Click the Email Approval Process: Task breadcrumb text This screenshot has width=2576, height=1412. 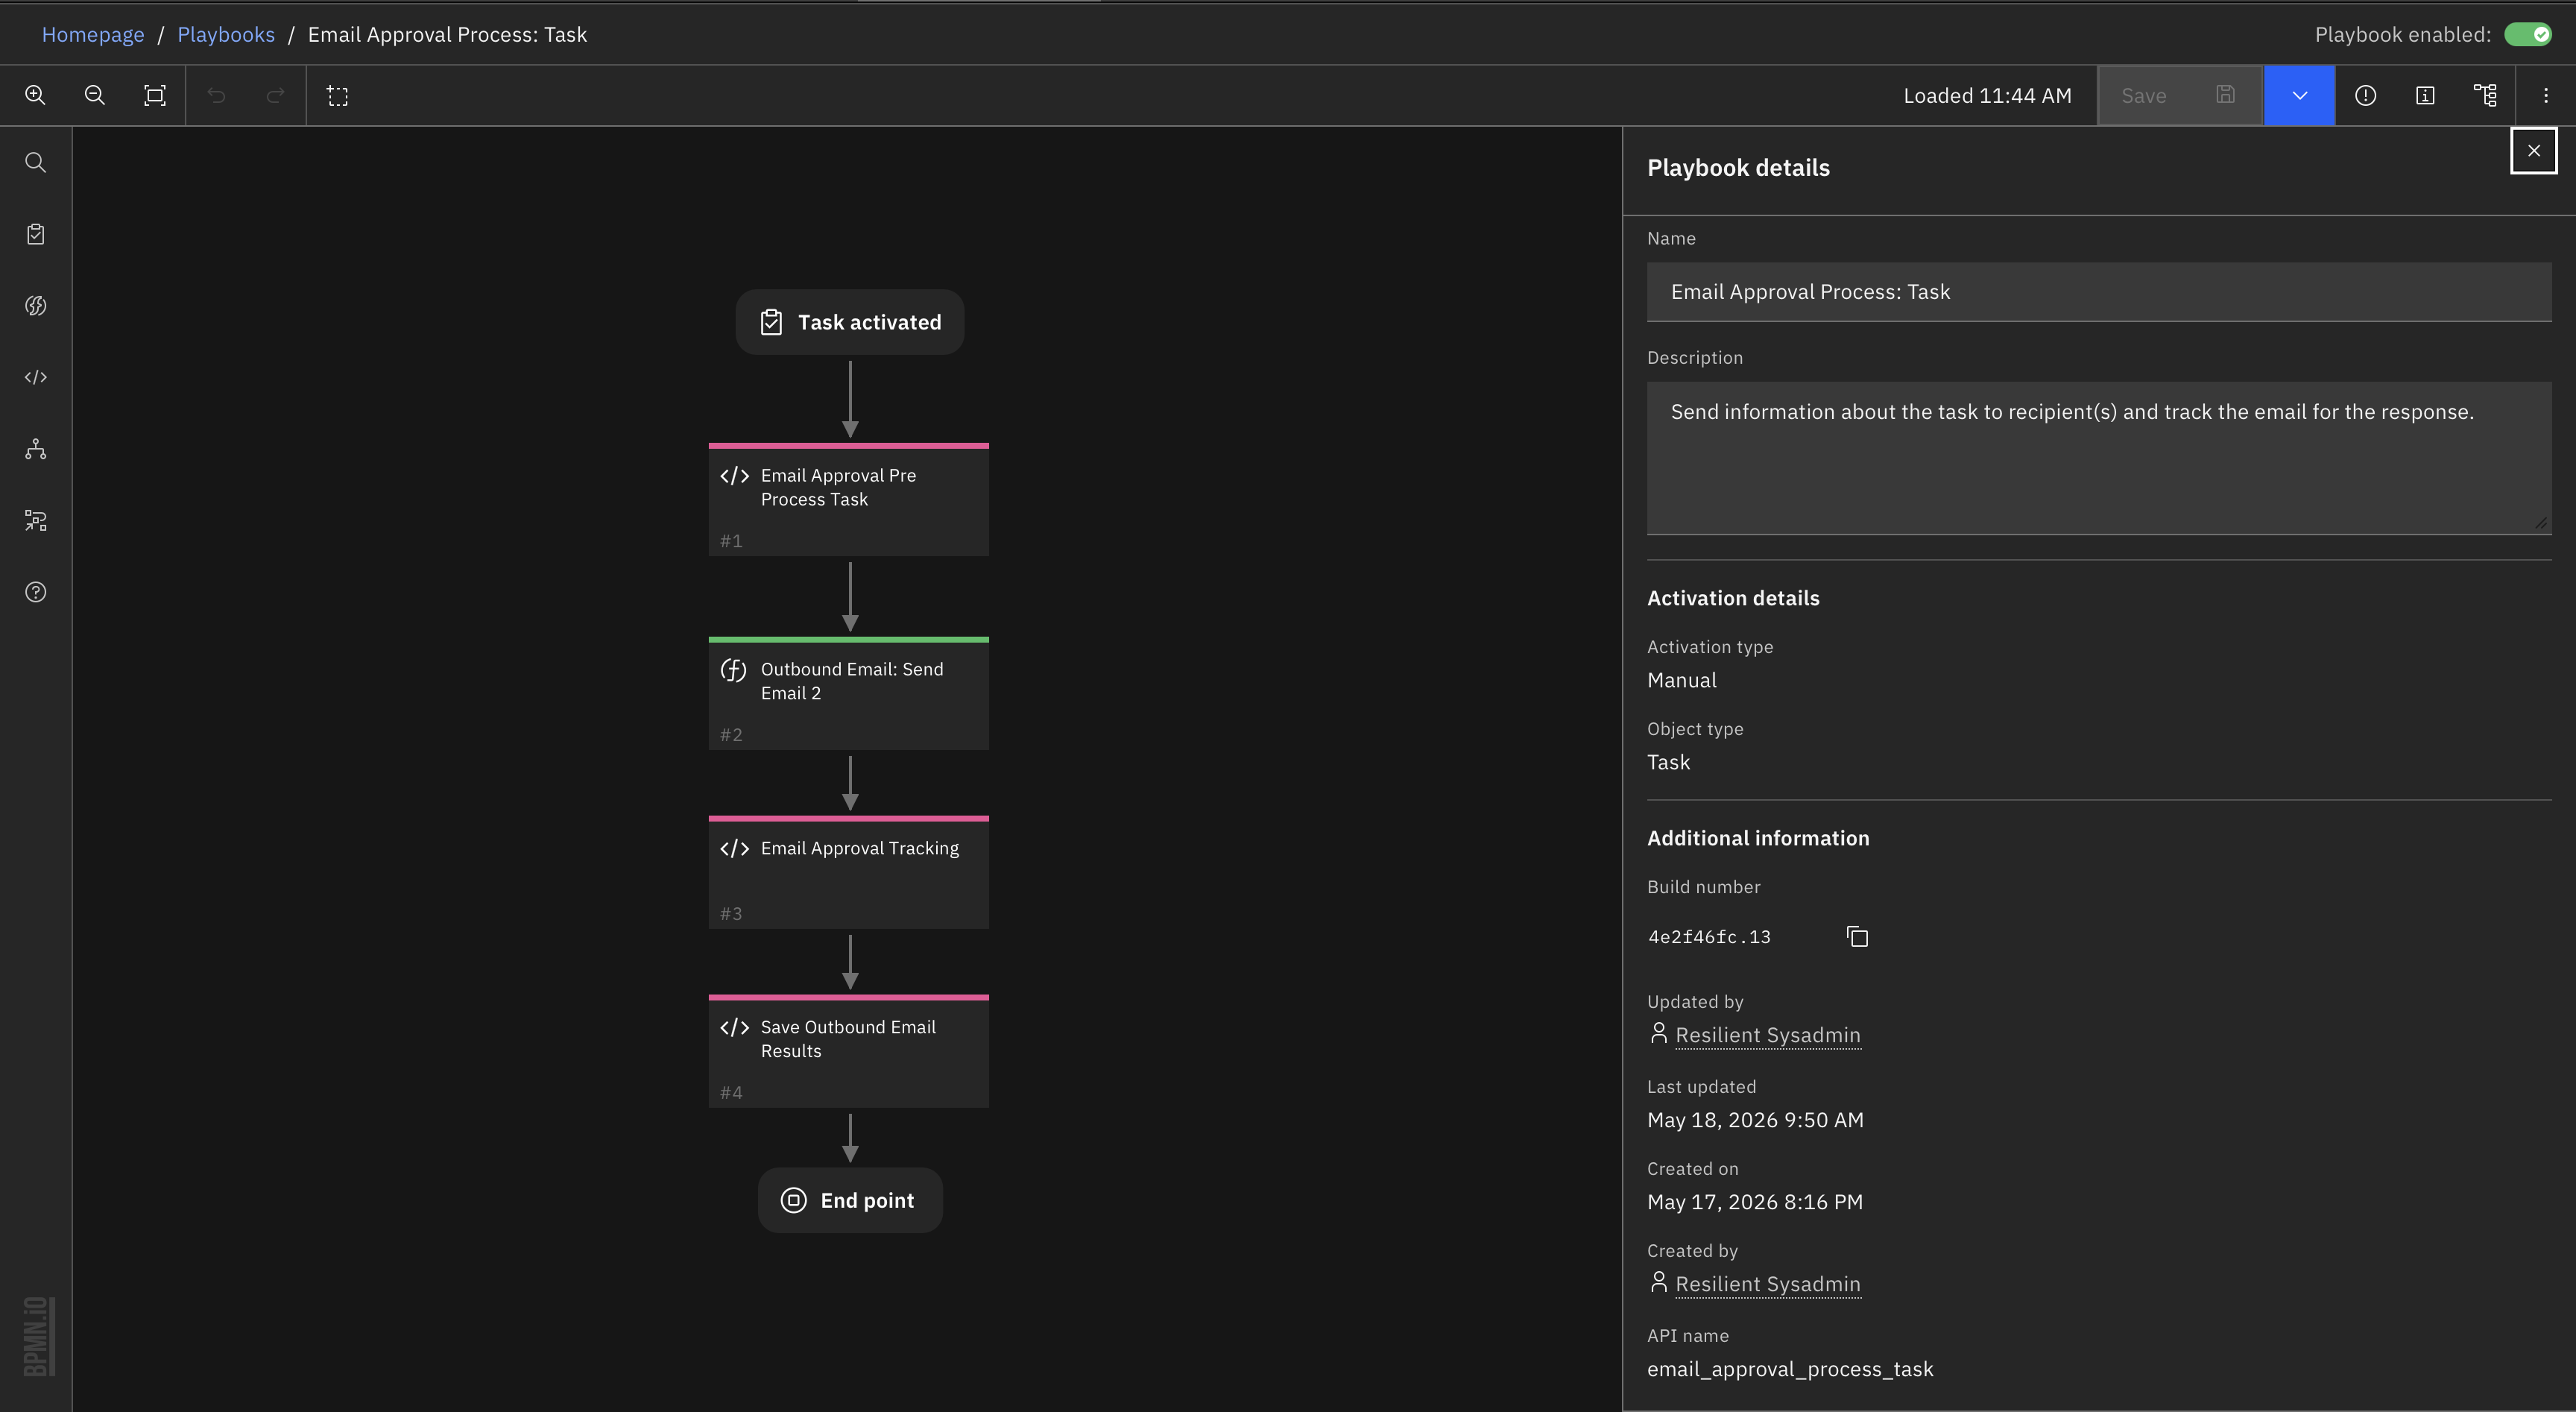[x=447, y=35]
